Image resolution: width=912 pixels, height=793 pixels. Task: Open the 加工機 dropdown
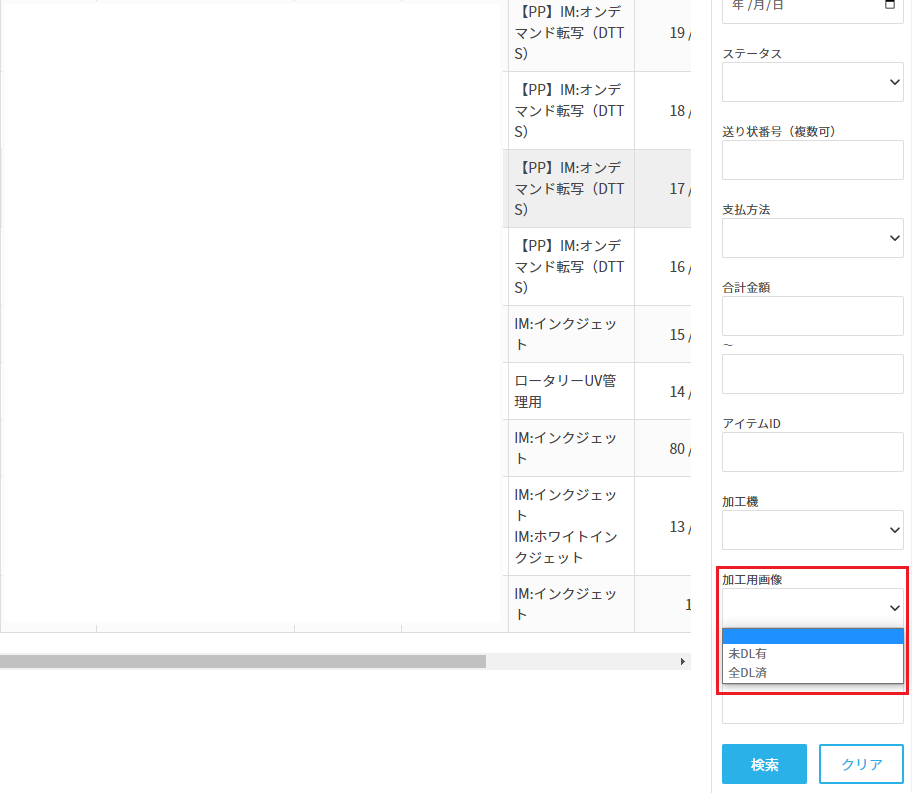click(812, 530)
